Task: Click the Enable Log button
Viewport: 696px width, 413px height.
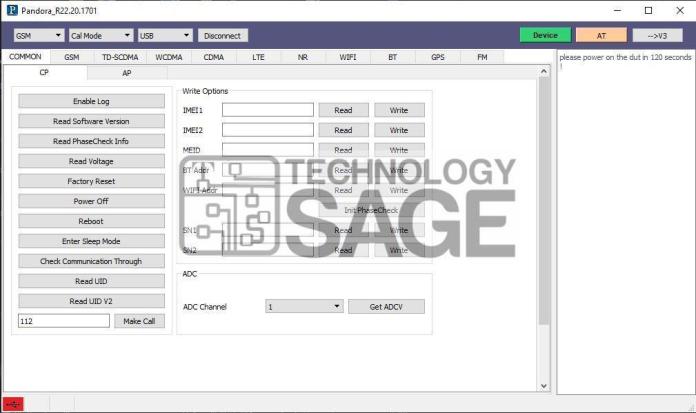Action: 91,101
